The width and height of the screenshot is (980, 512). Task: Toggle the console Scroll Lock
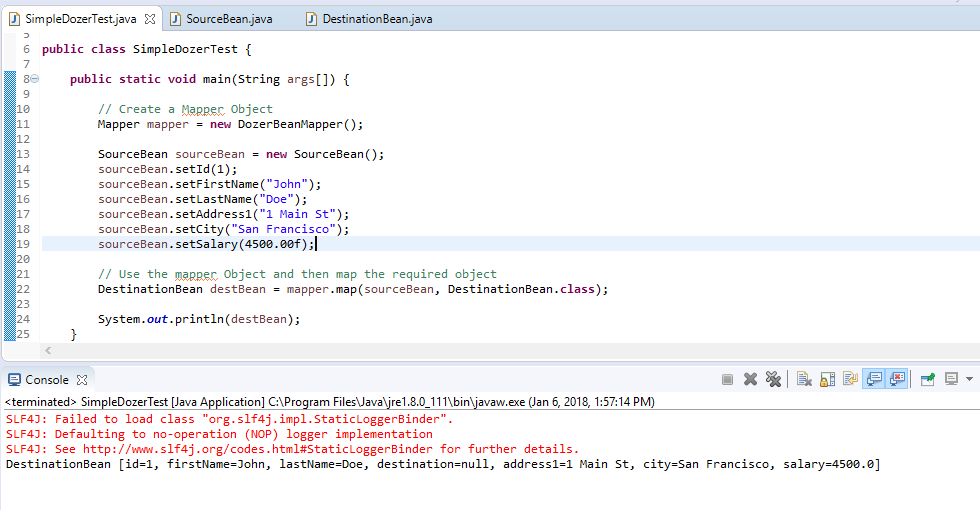[x=828, y=379]
